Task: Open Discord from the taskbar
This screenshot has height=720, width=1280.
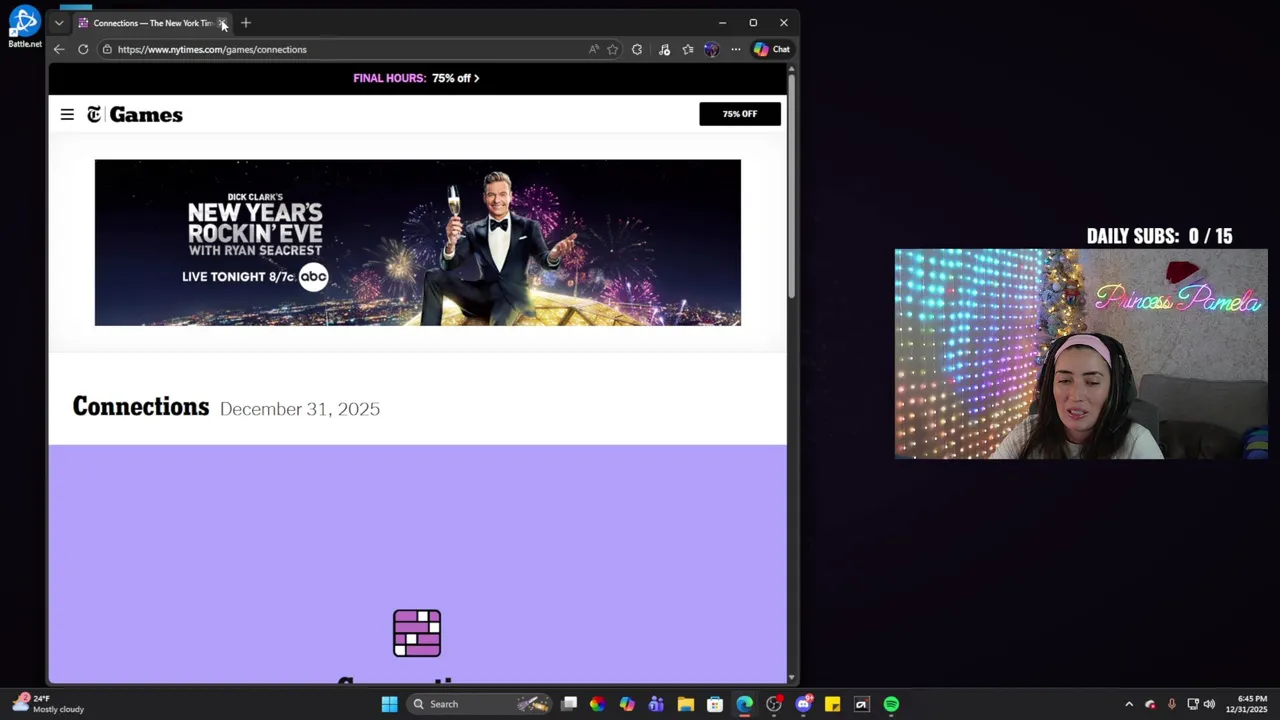Action: tap(803, 704)
